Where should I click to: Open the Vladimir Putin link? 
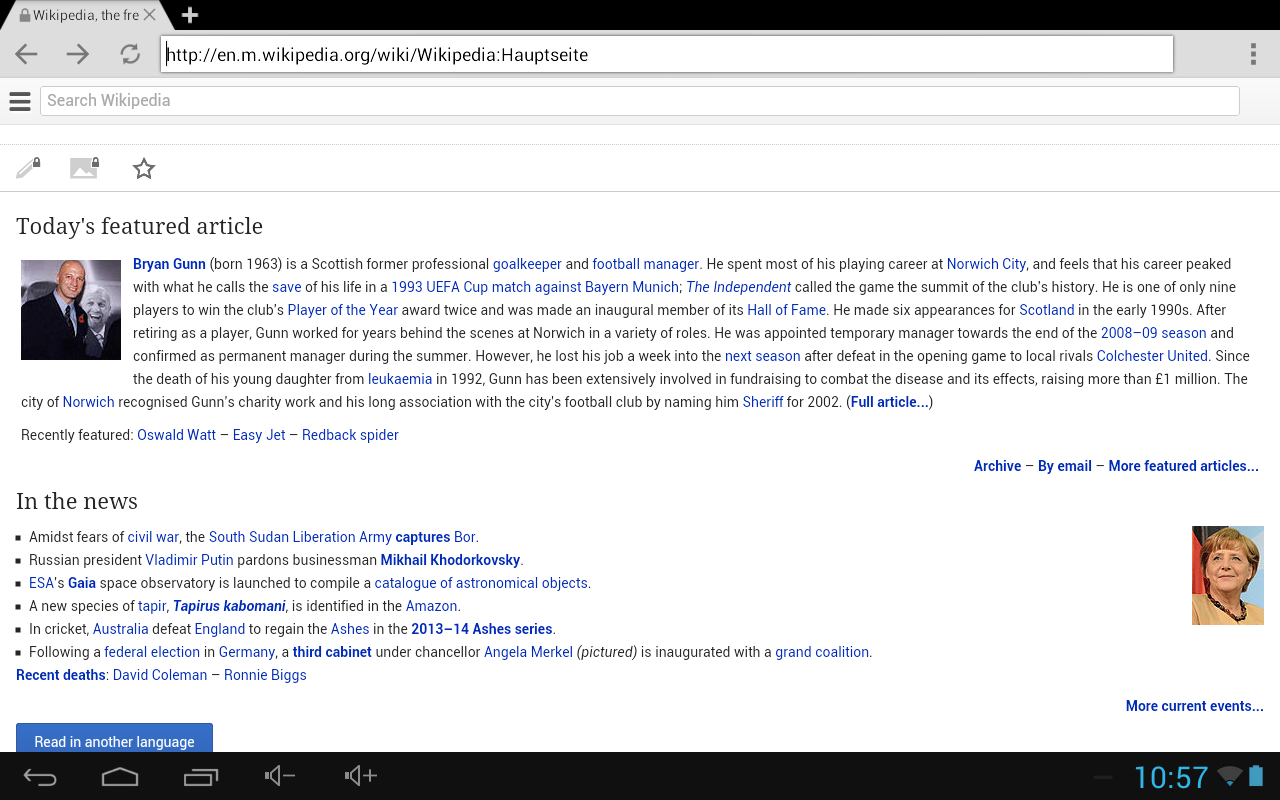[189, 560]
